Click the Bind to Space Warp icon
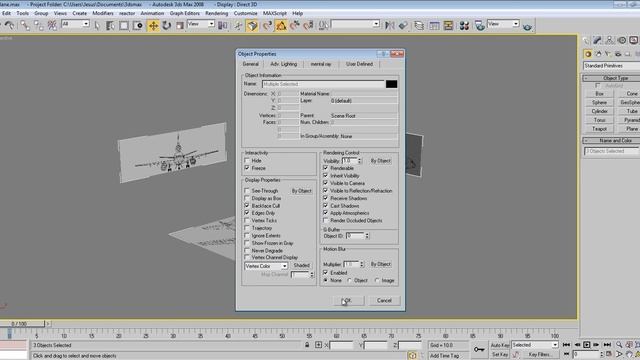The image size is (640, 360). (52, 26)
